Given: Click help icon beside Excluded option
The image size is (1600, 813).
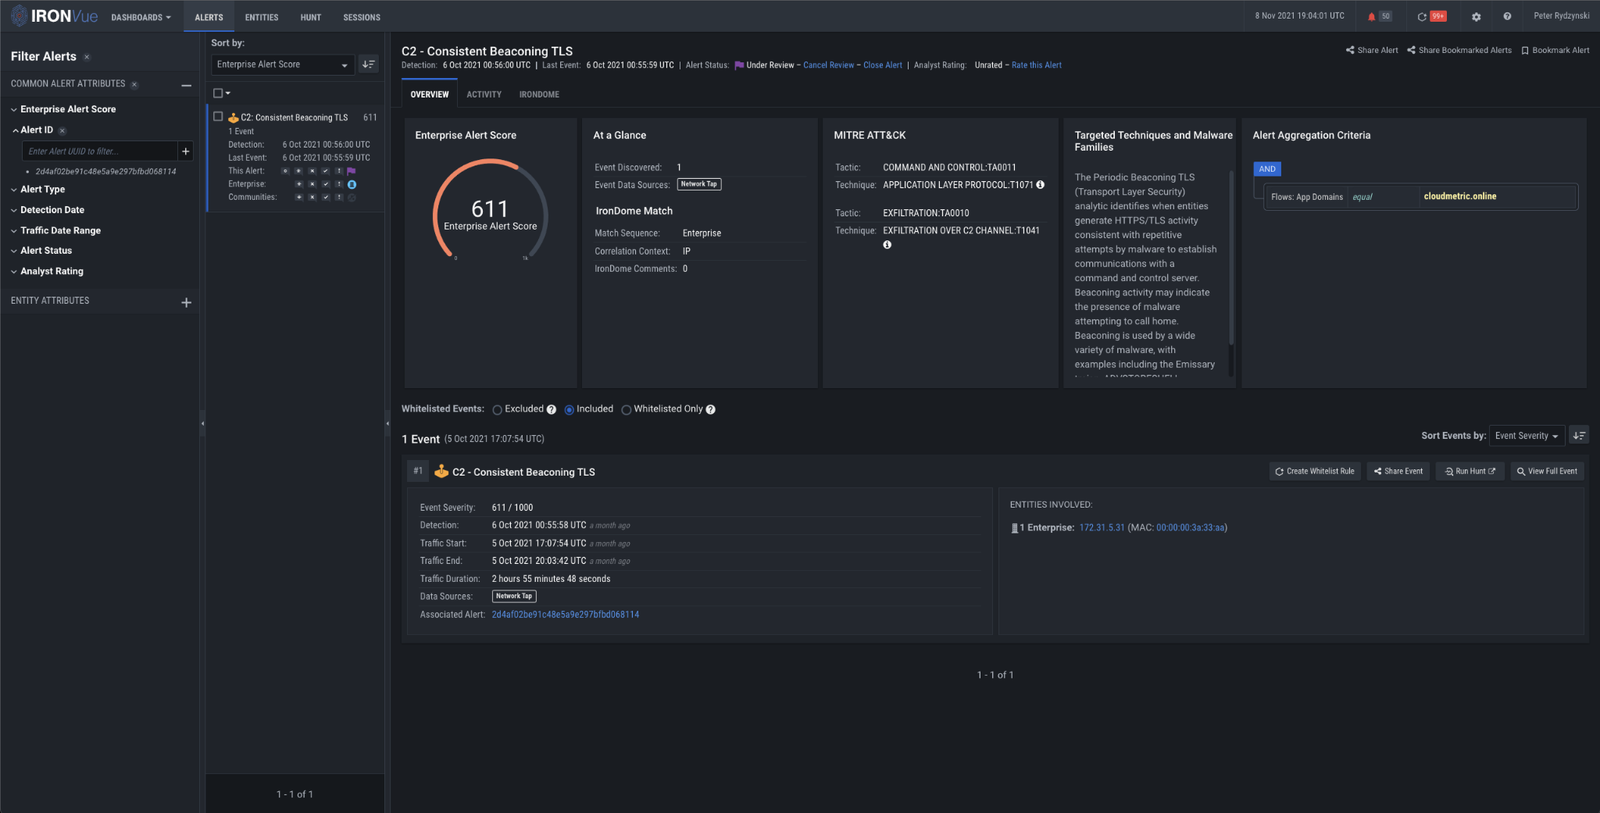Looking at the screenshot, I should [551, 409].
